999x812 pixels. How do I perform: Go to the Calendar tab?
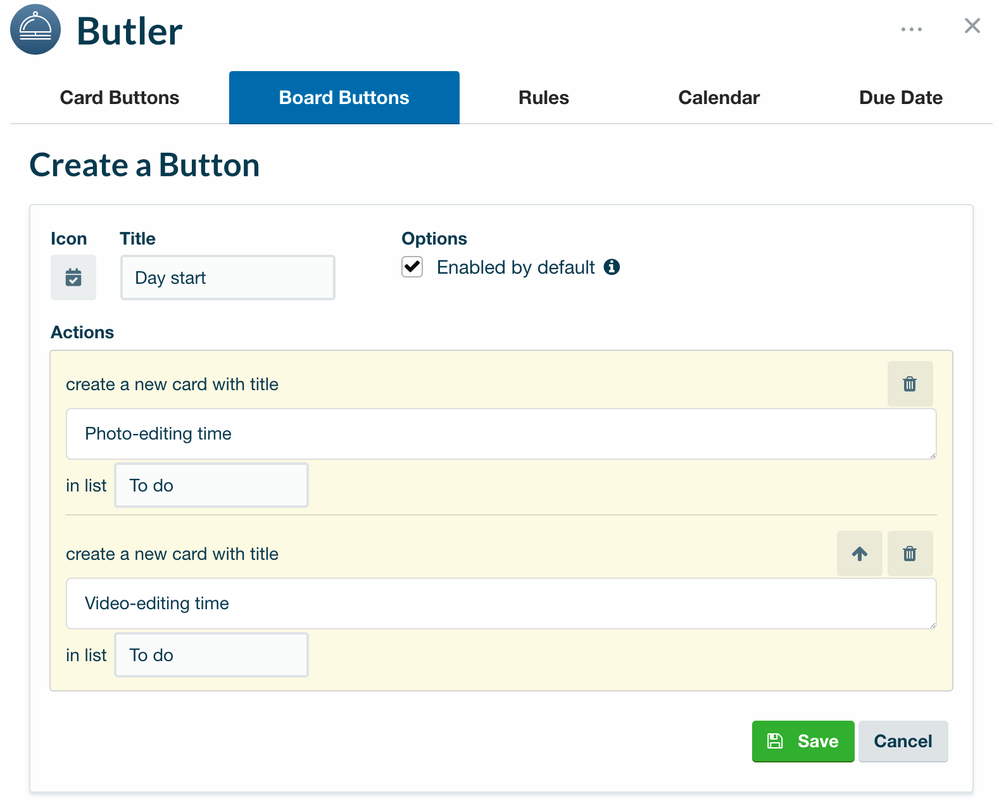(719, 98)
